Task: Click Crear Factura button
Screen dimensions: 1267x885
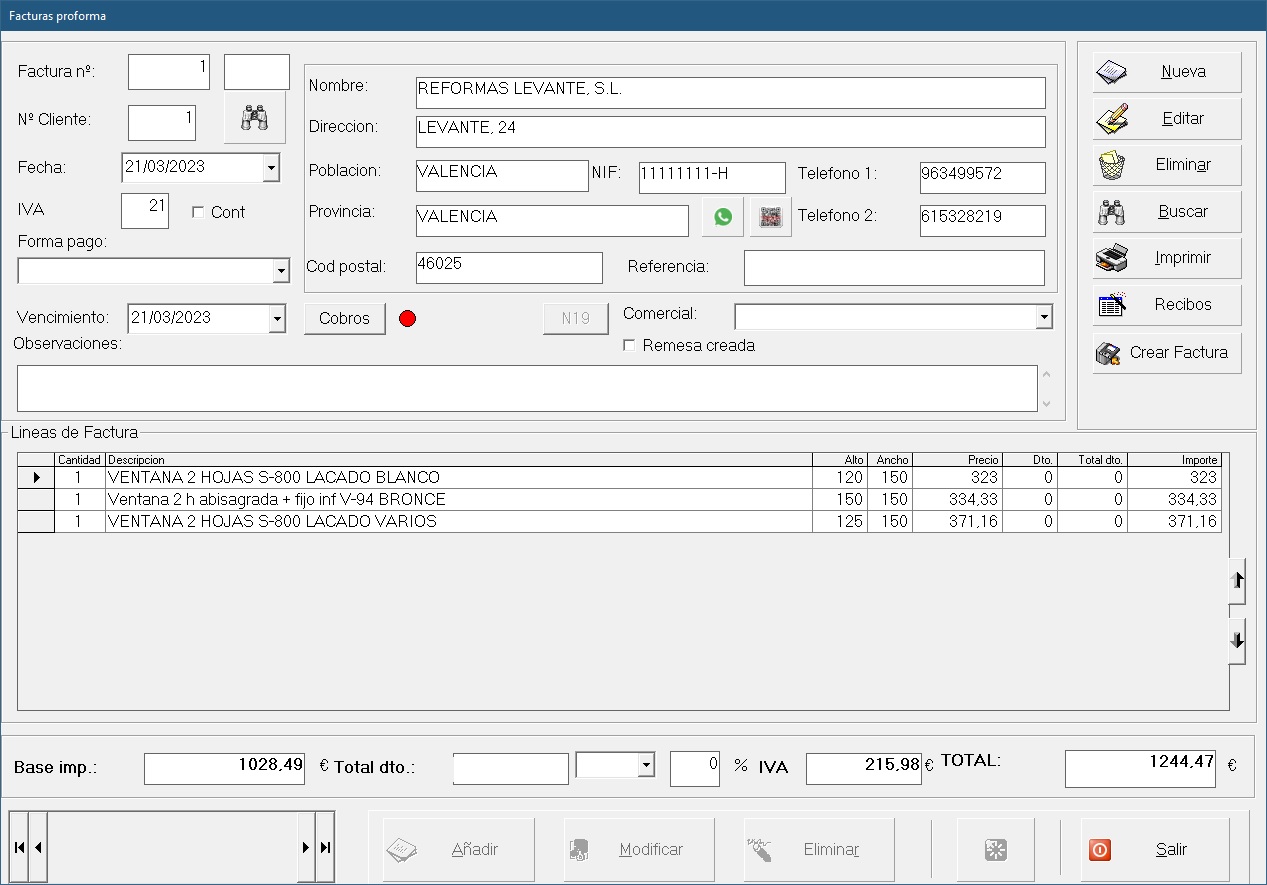Action: (1167, 353)
